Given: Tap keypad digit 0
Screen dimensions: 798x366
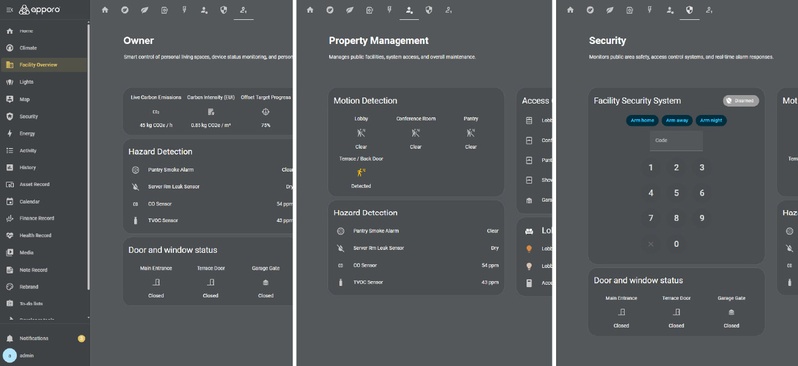Looking at the screenshot, I should [x=676, y=244].
